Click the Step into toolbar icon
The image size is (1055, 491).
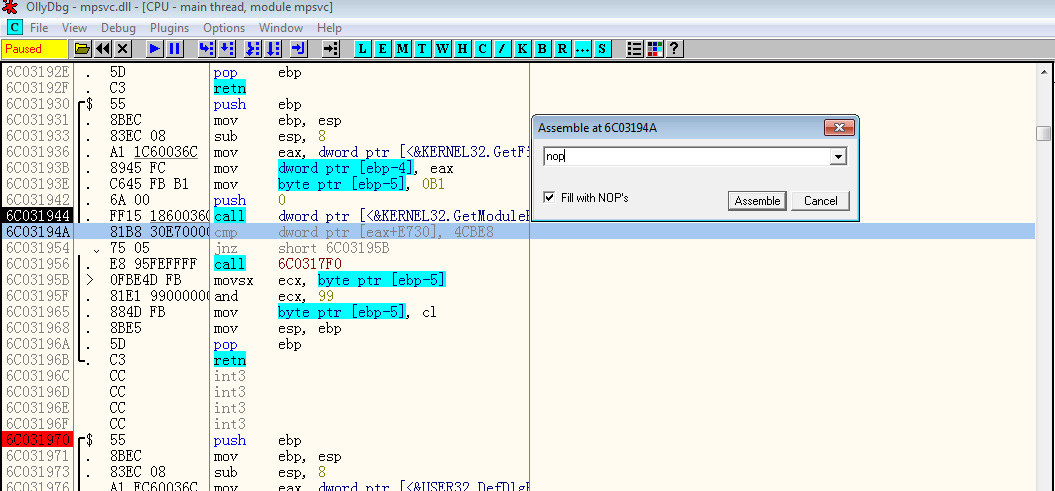[206, 48]
